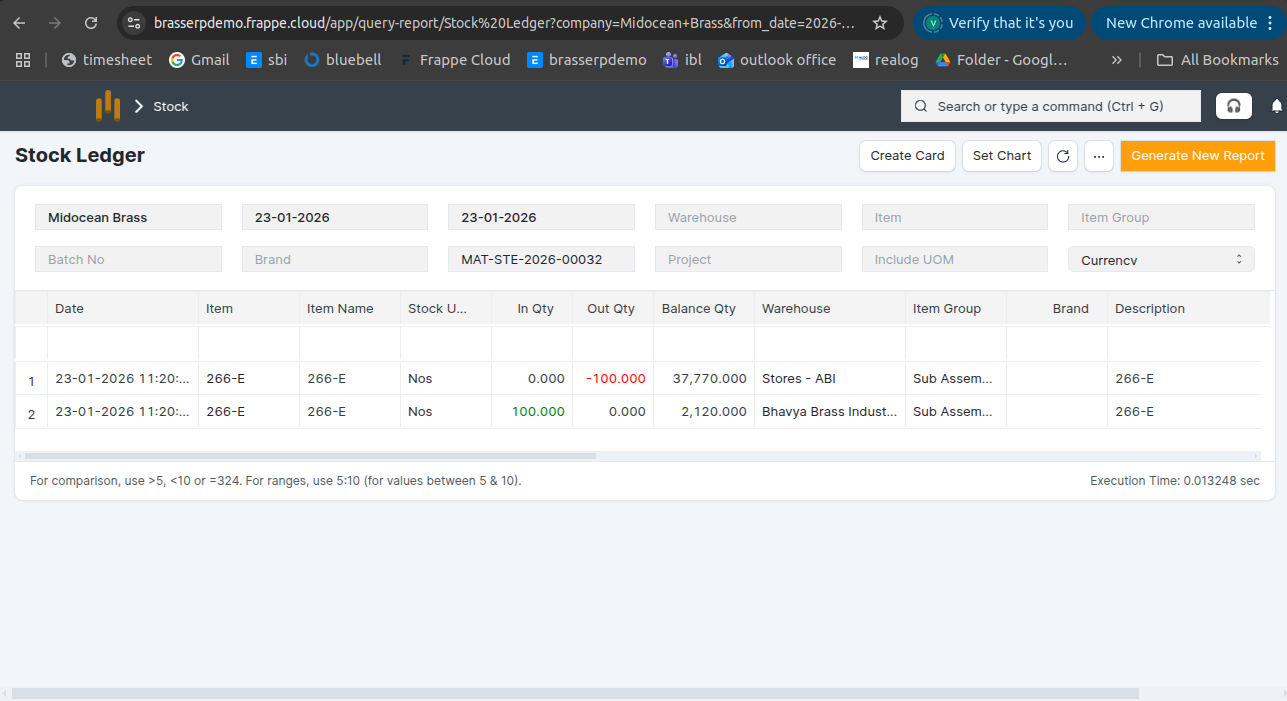Navigate to Stock breadcrumb
1287x701 pixels.
coord(170,107)
